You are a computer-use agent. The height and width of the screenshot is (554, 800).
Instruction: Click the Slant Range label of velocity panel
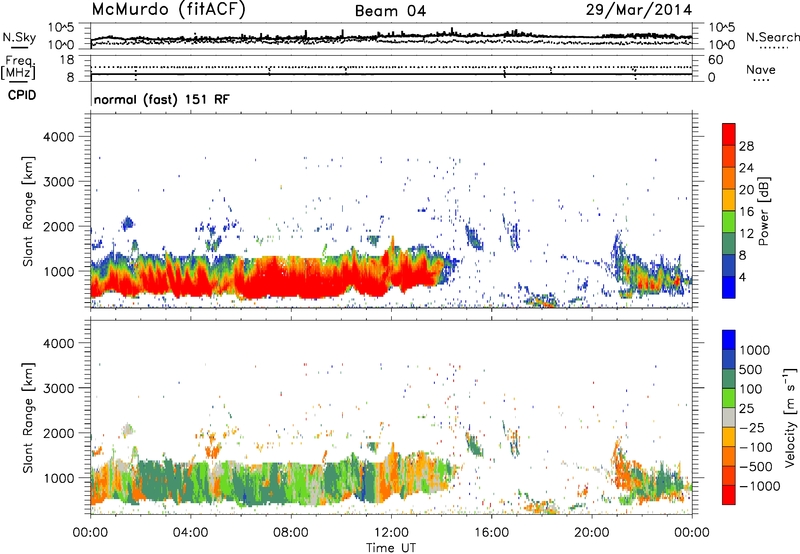coord(28,417)
